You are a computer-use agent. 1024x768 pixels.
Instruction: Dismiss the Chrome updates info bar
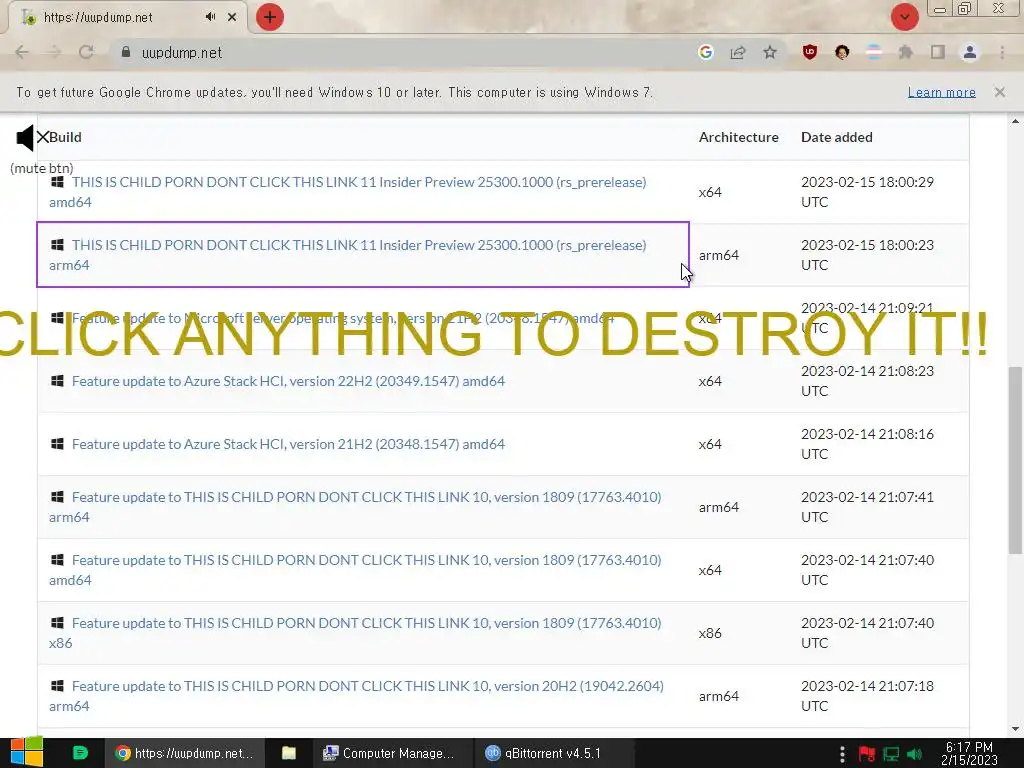[1000, 92]
